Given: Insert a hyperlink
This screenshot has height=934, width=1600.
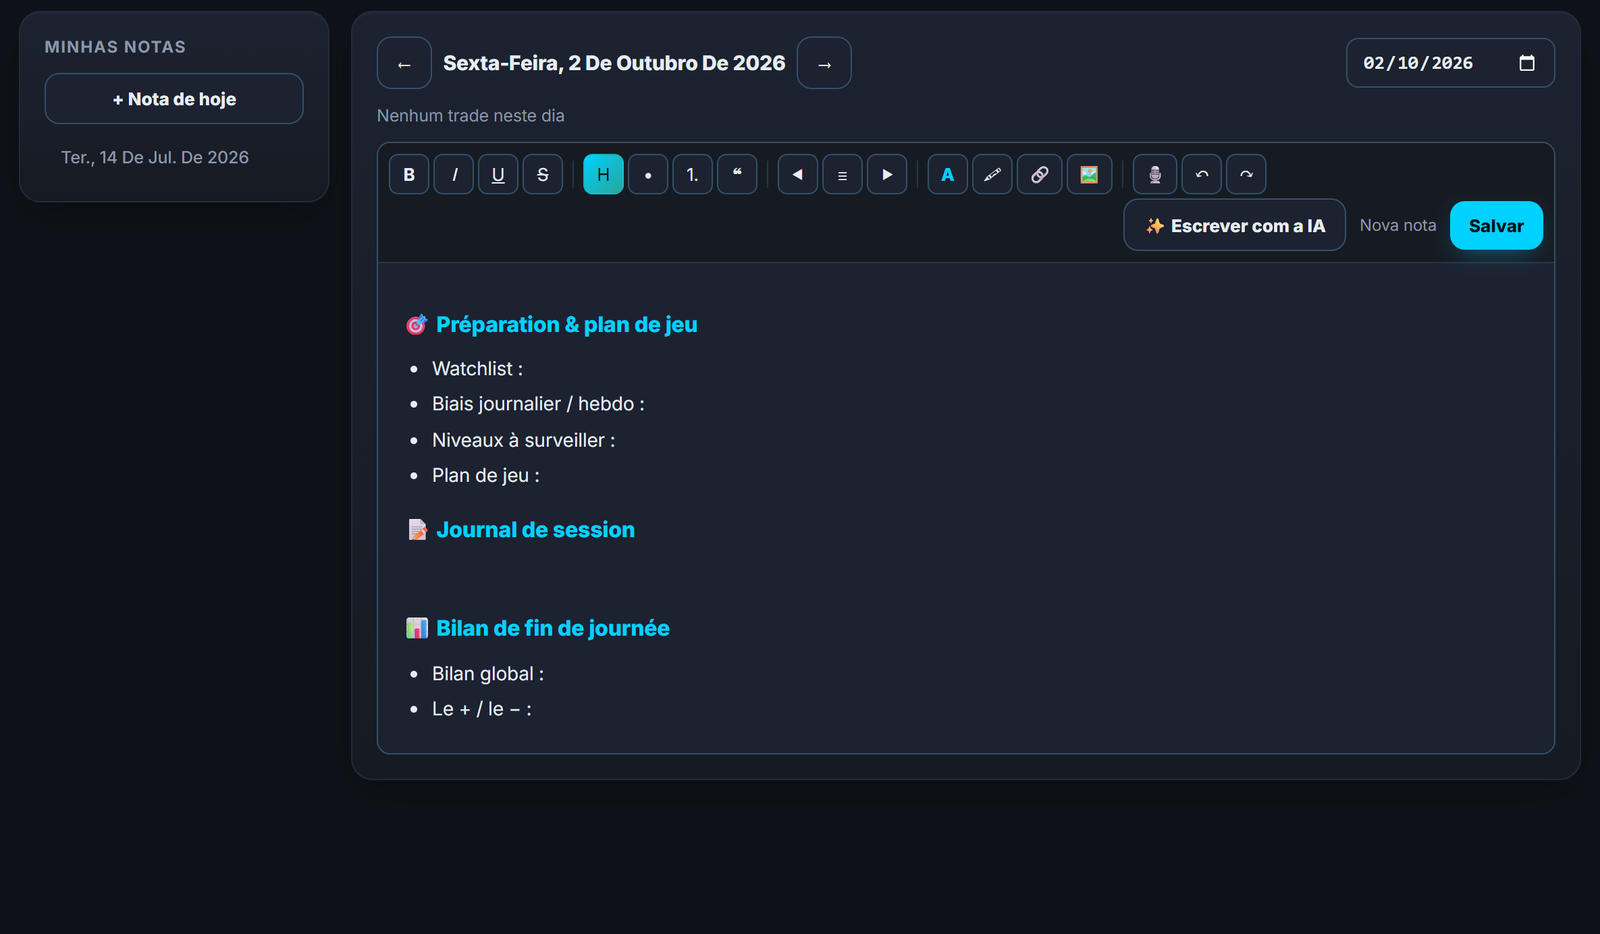Looking at the screenshot, I should pyautogui.click(x=1040, y=174).
